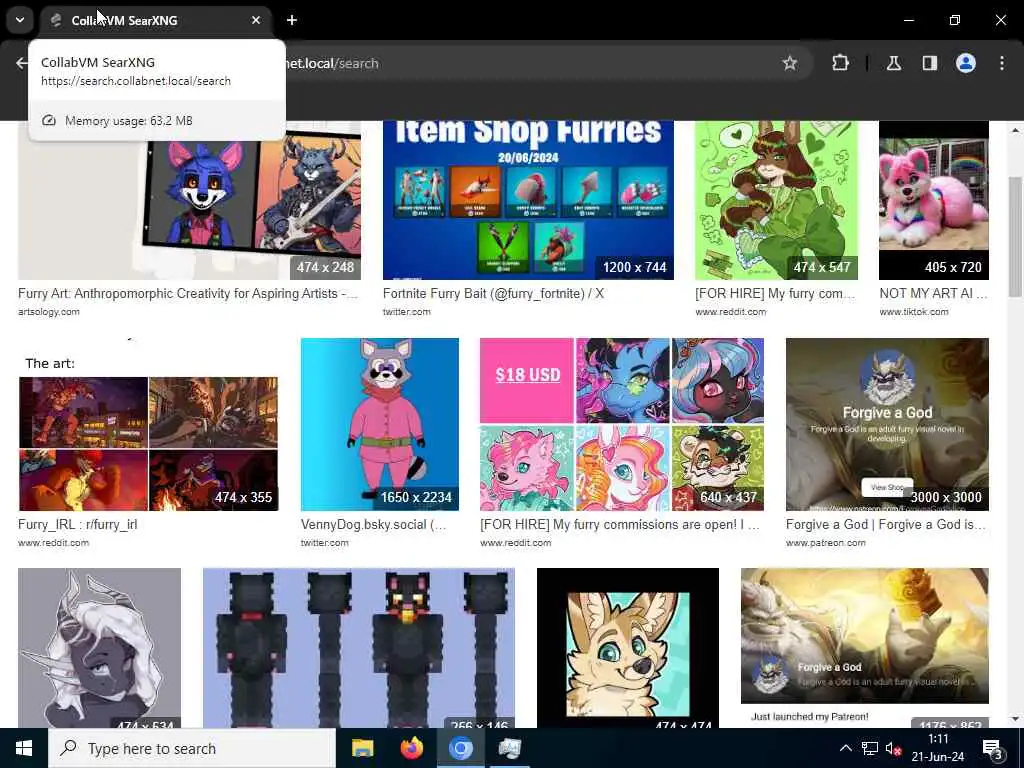This screenshot has height=768, width=1024.
Task: Click the artsology.com source text
Action: 49,312
